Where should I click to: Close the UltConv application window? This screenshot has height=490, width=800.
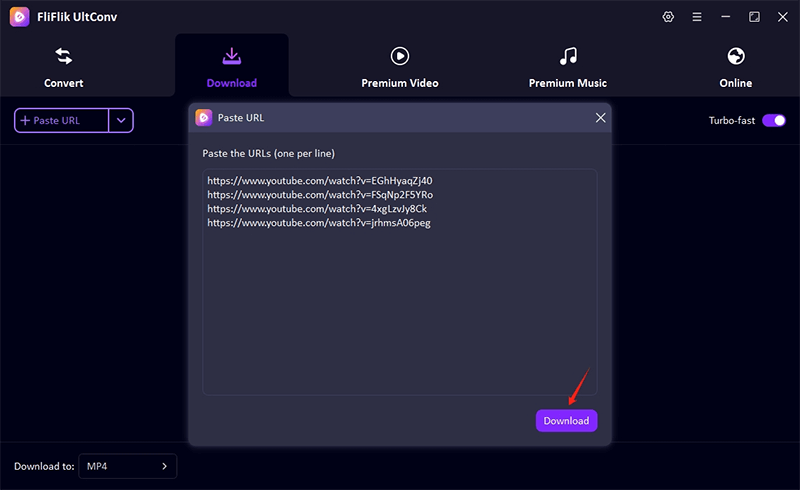click(x=783, y=17)
